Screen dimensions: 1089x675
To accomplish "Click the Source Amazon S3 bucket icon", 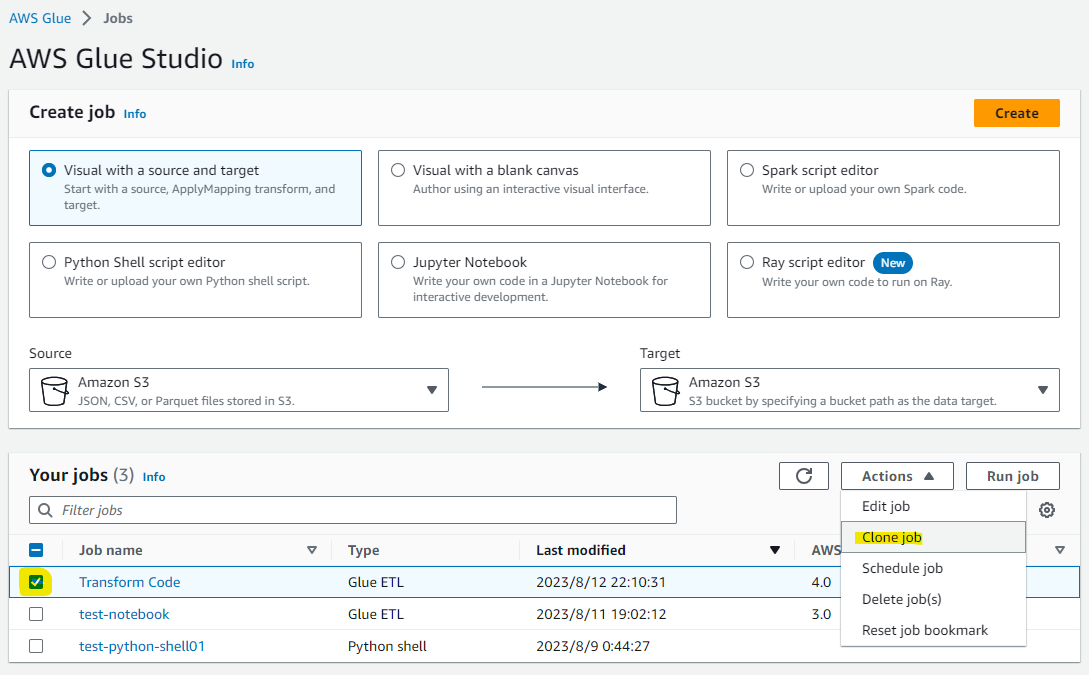I will tap(55, 391).
